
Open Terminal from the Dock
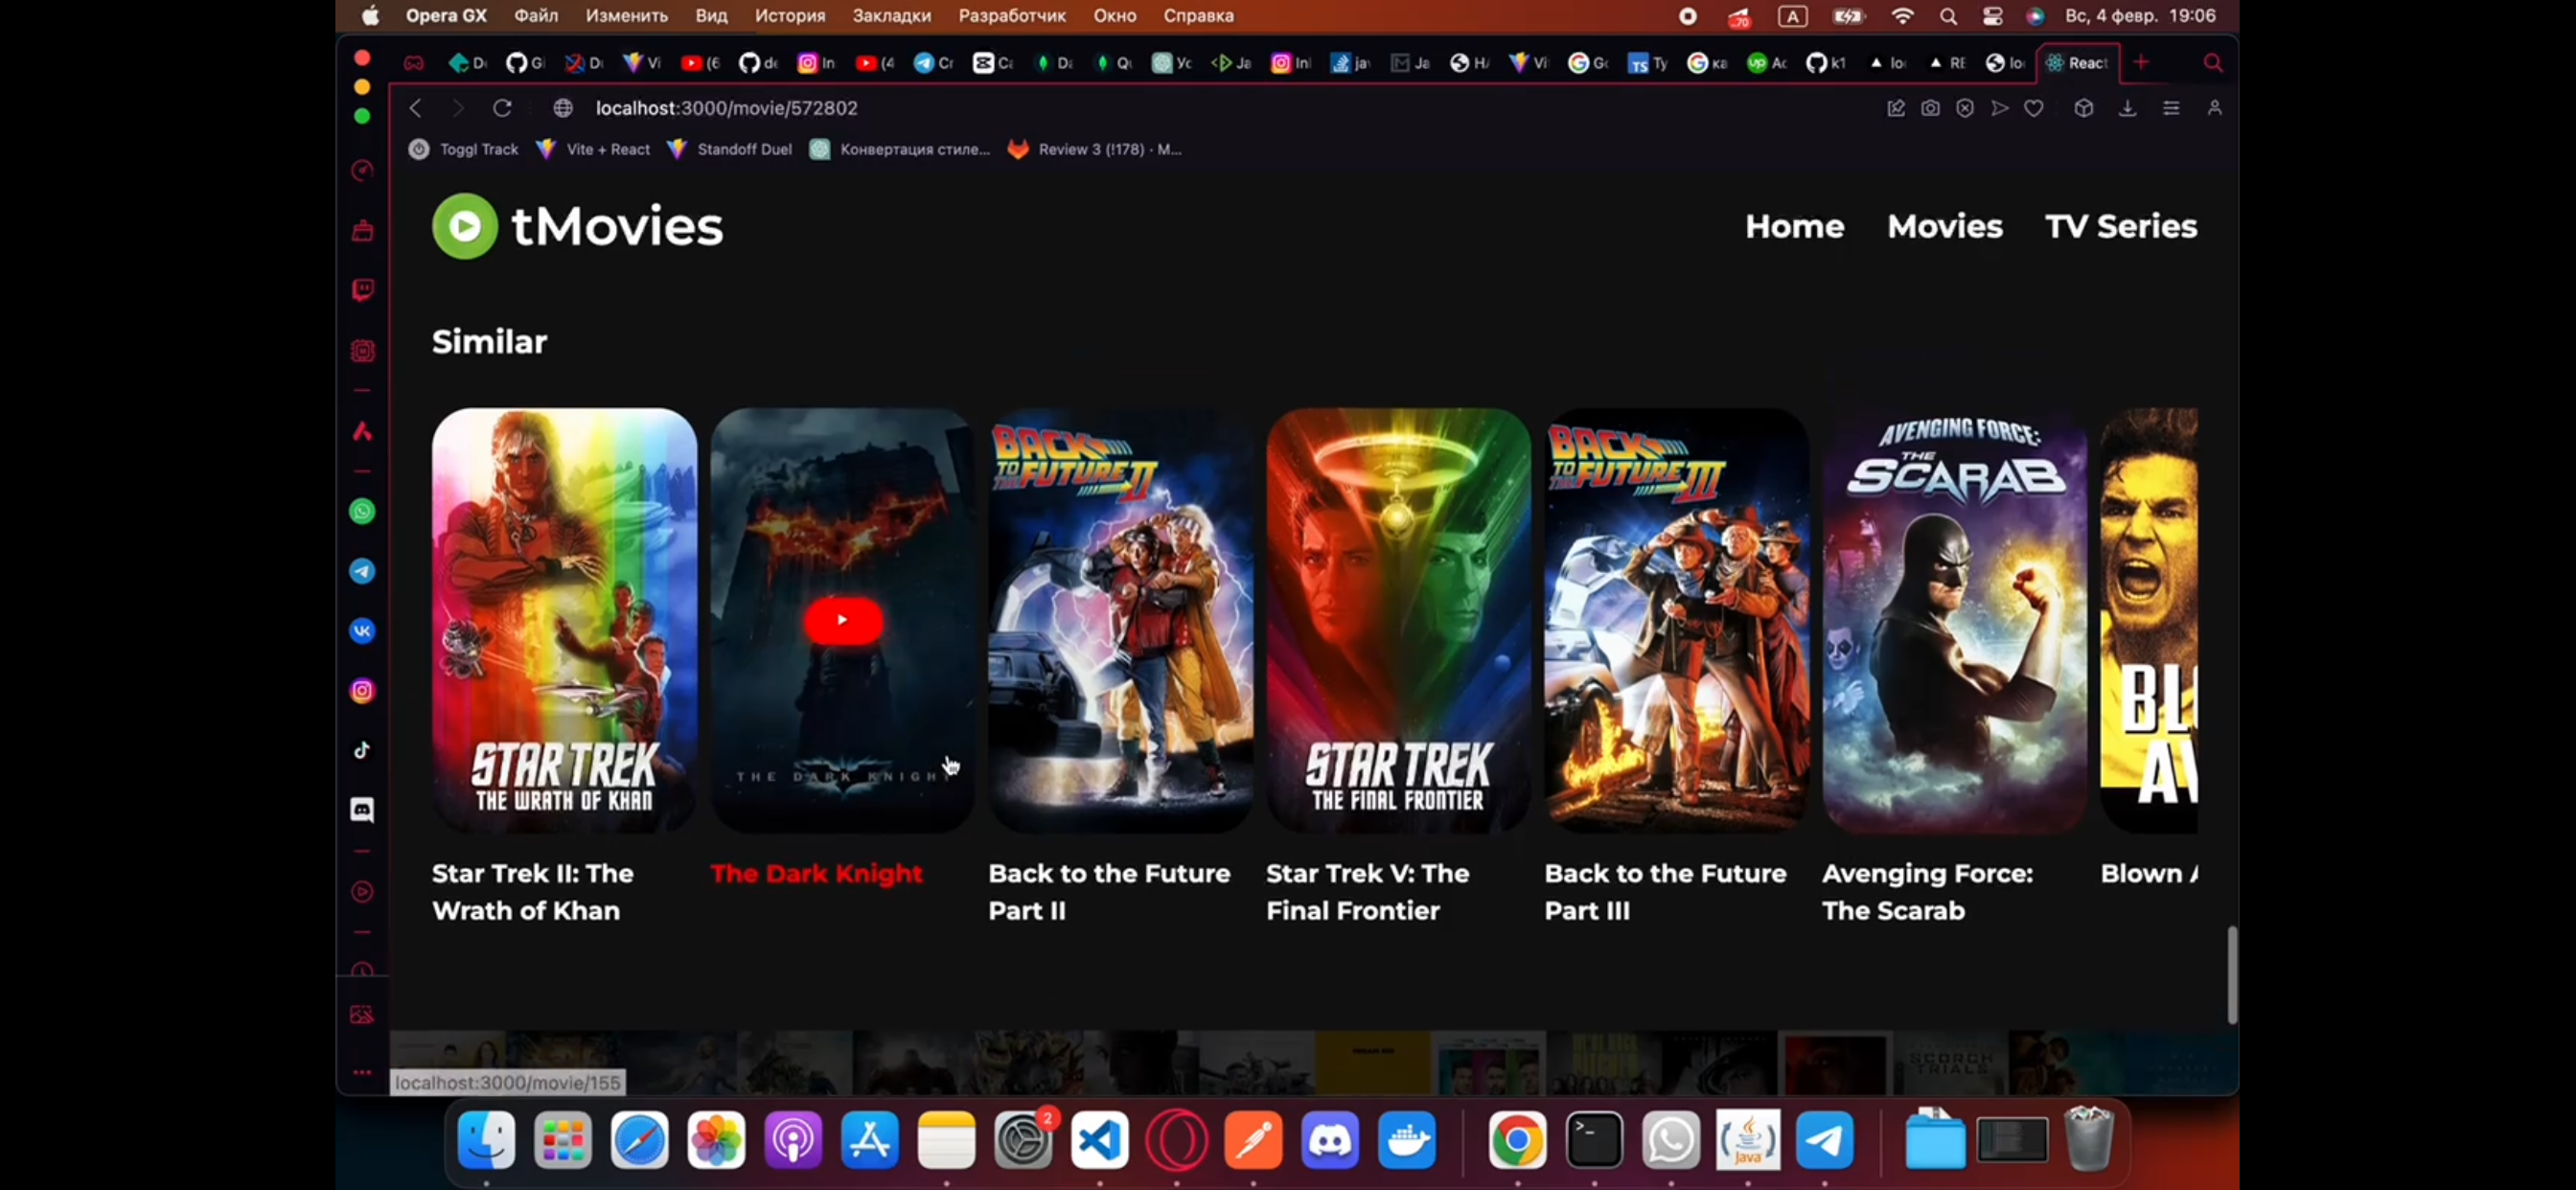(1593, 1139)
